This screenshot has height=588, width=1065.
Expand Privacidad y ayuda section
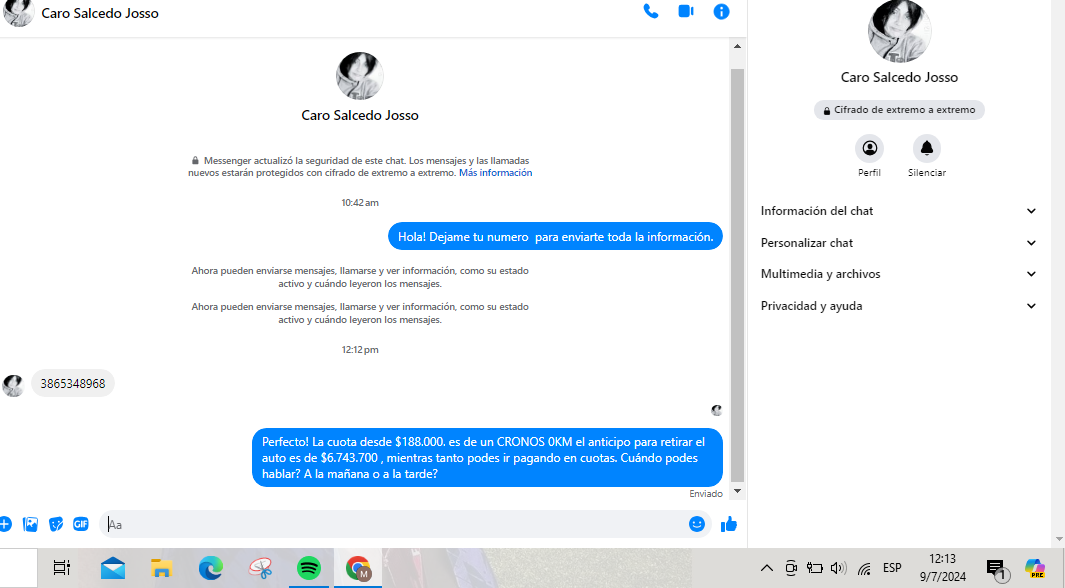899,306
